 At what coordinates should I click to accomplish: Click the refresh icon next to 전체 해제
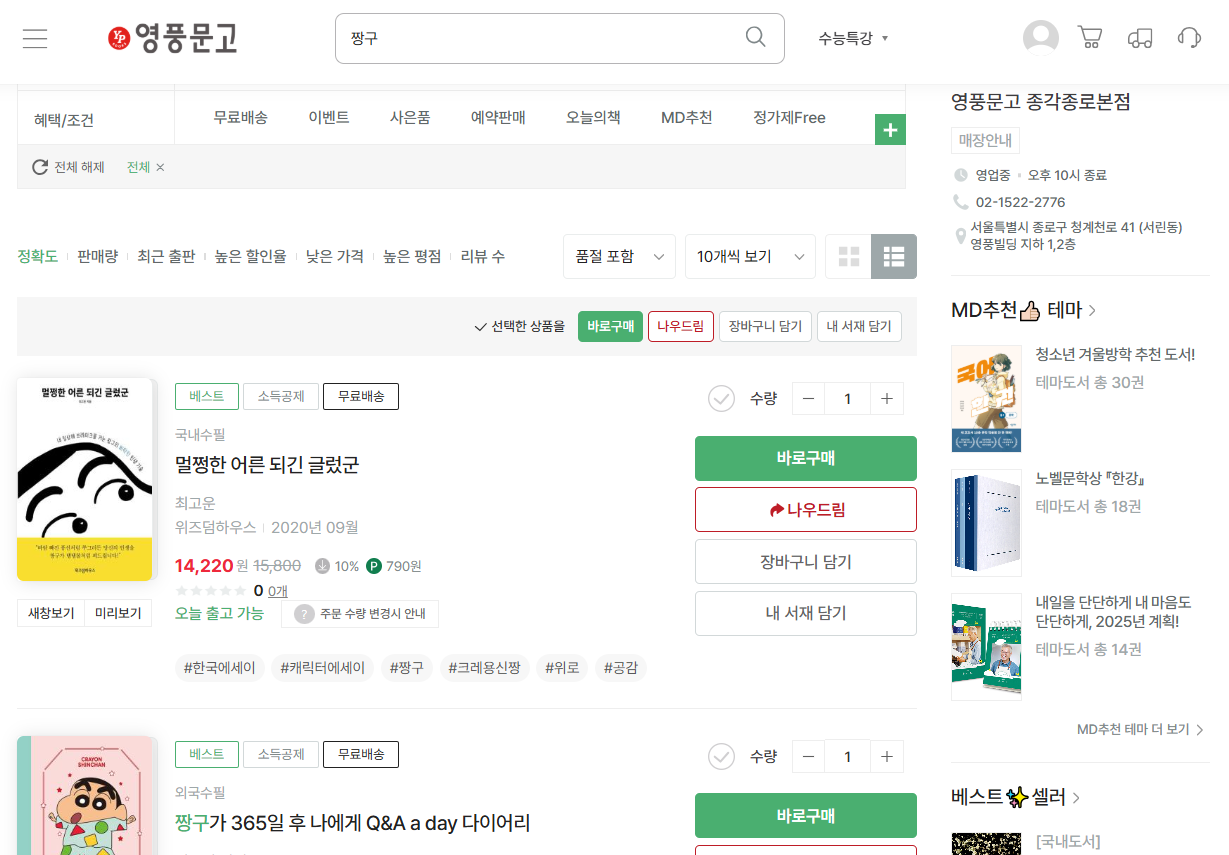pyautogui.click(x=39, y=167)
